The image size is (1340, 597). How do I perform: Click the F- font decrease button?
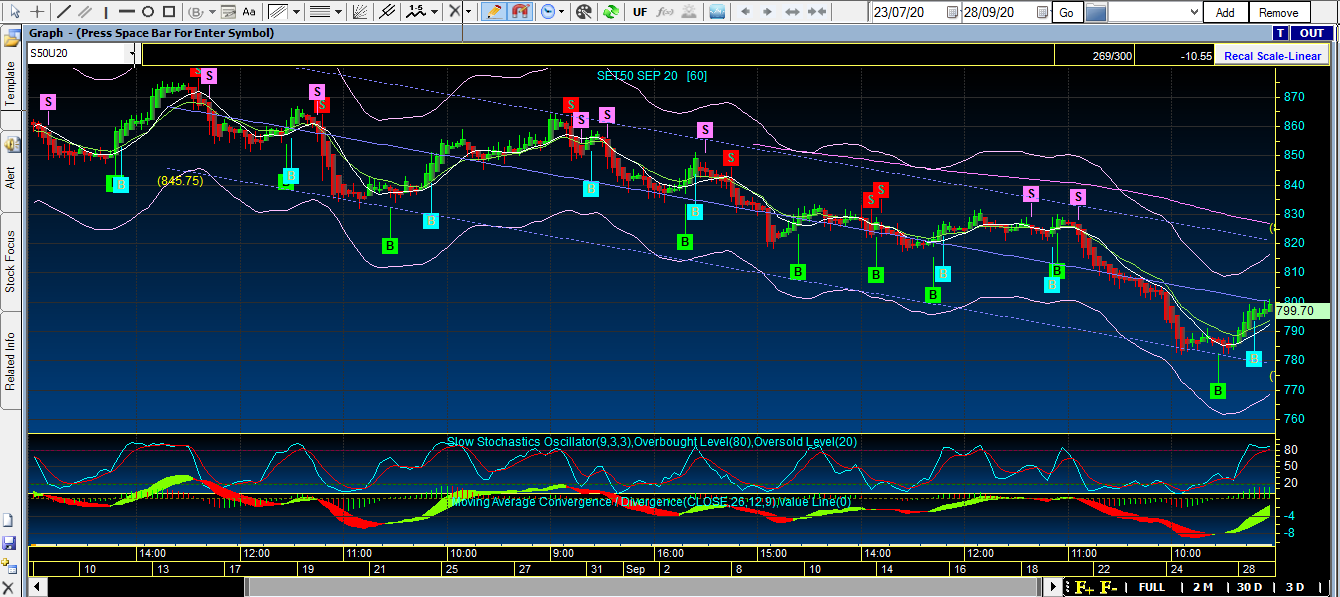[1108, 587]
